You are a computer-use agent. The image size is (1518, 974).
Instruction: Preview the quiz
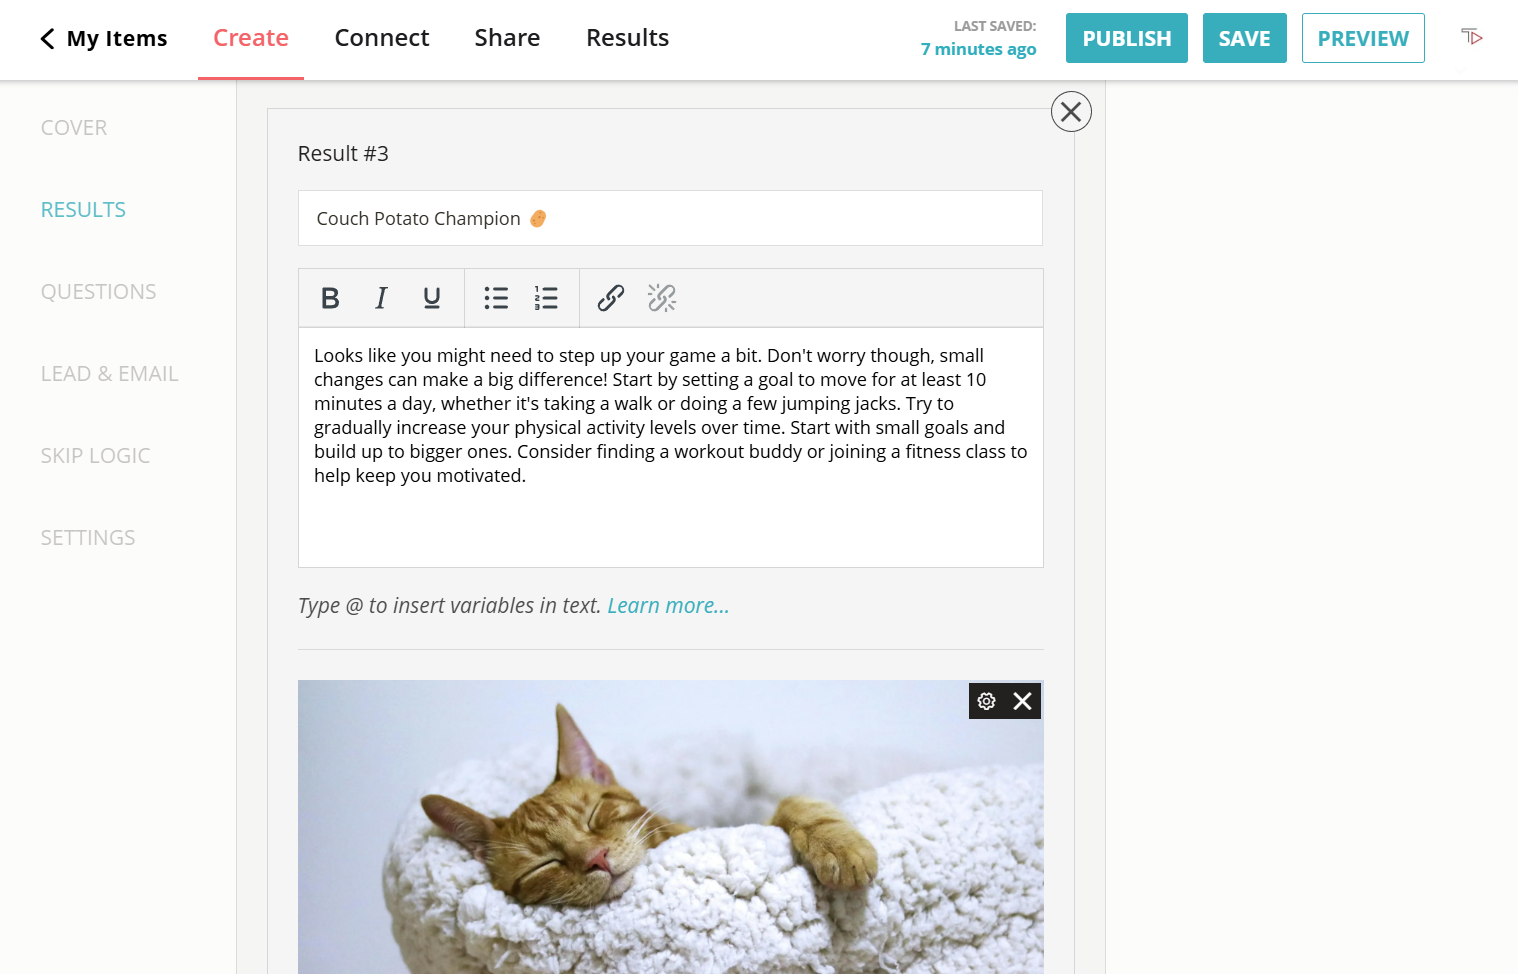pyautogui.click(x=1363, y=37)
